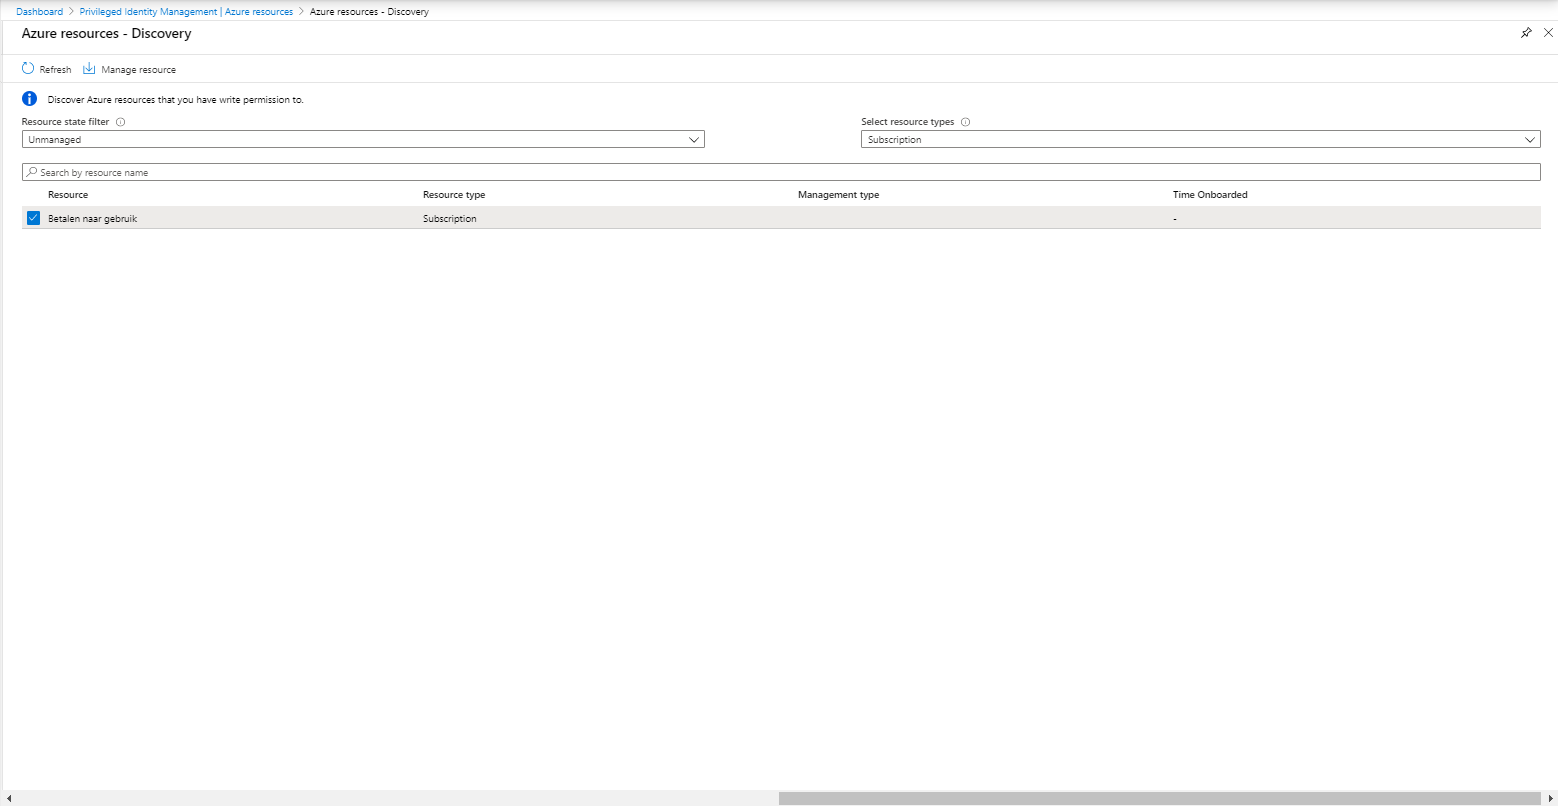Click the right arrow of the horizontal scrollbar

click(x=1549, y=798)
